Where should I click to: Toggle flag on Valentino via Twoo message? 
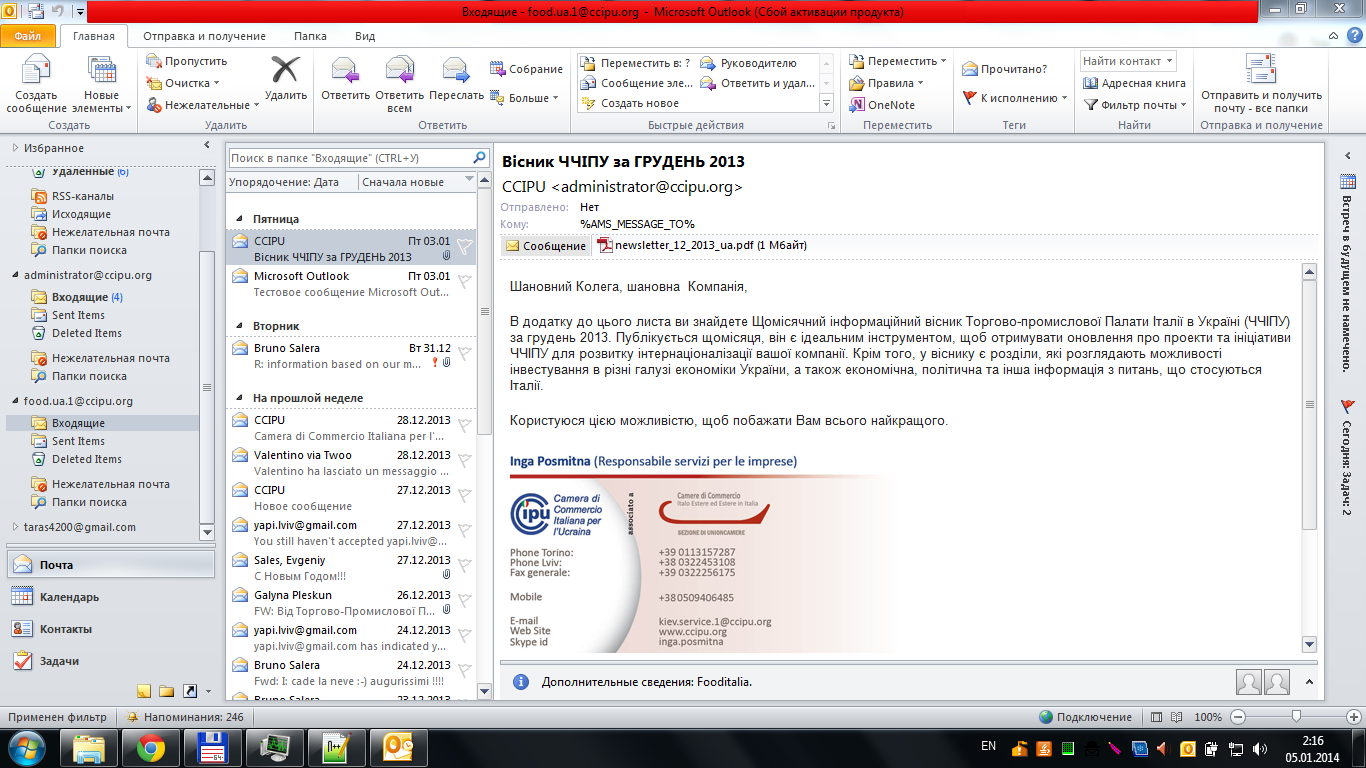point(464,460)
